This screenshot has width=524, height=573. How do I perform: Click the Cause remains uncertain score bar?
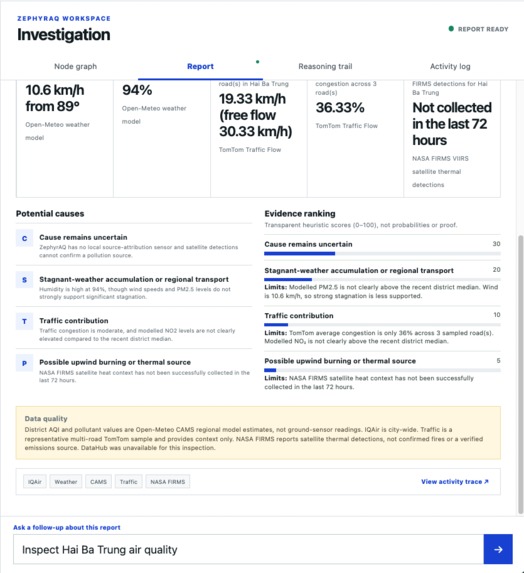[x=382, y=253]
